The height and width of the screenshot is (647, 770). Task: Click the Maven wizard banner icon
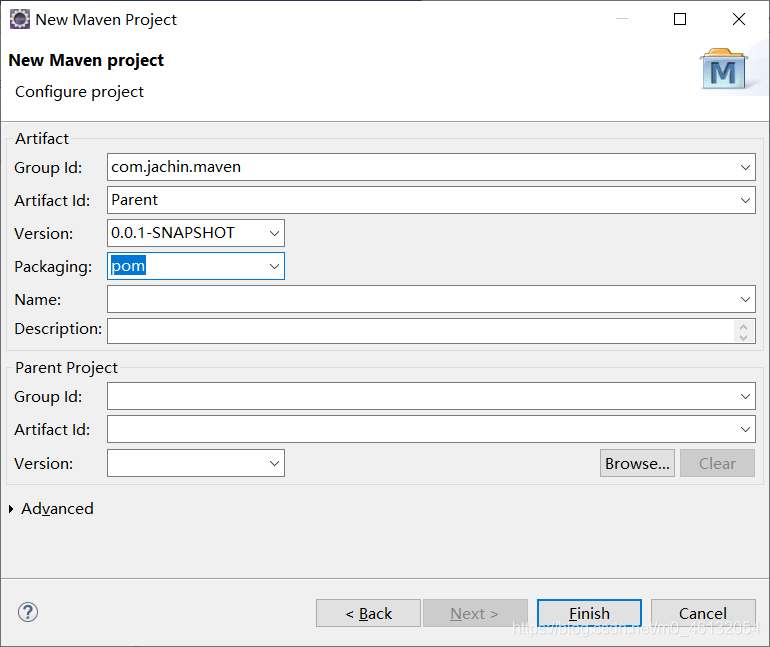pos(724,70)
